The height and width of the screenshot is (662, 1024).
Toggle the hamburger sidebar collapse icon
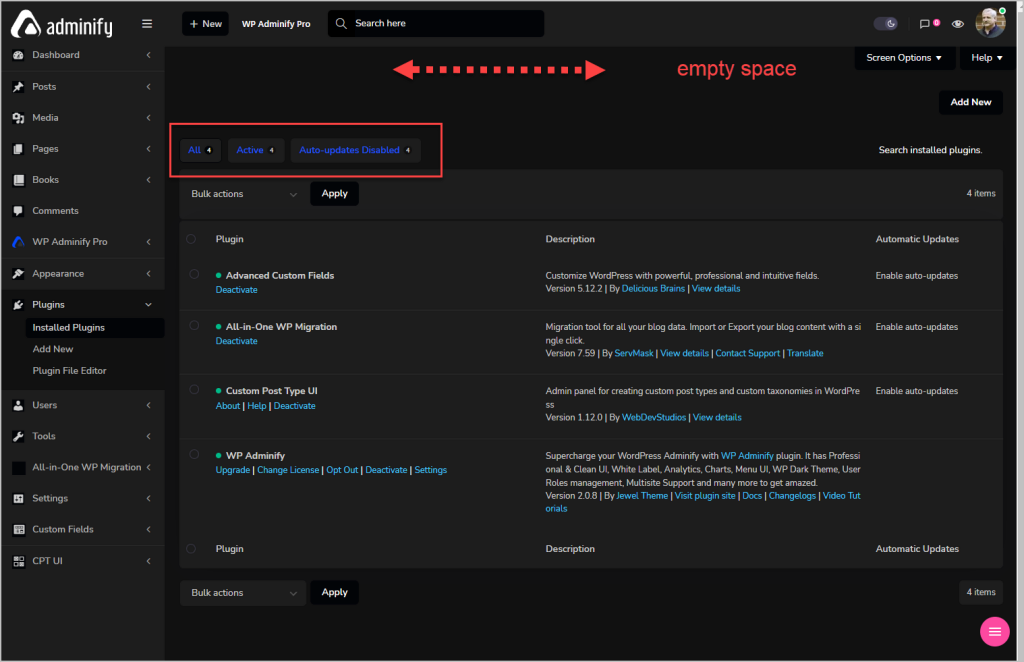point(147,24)
